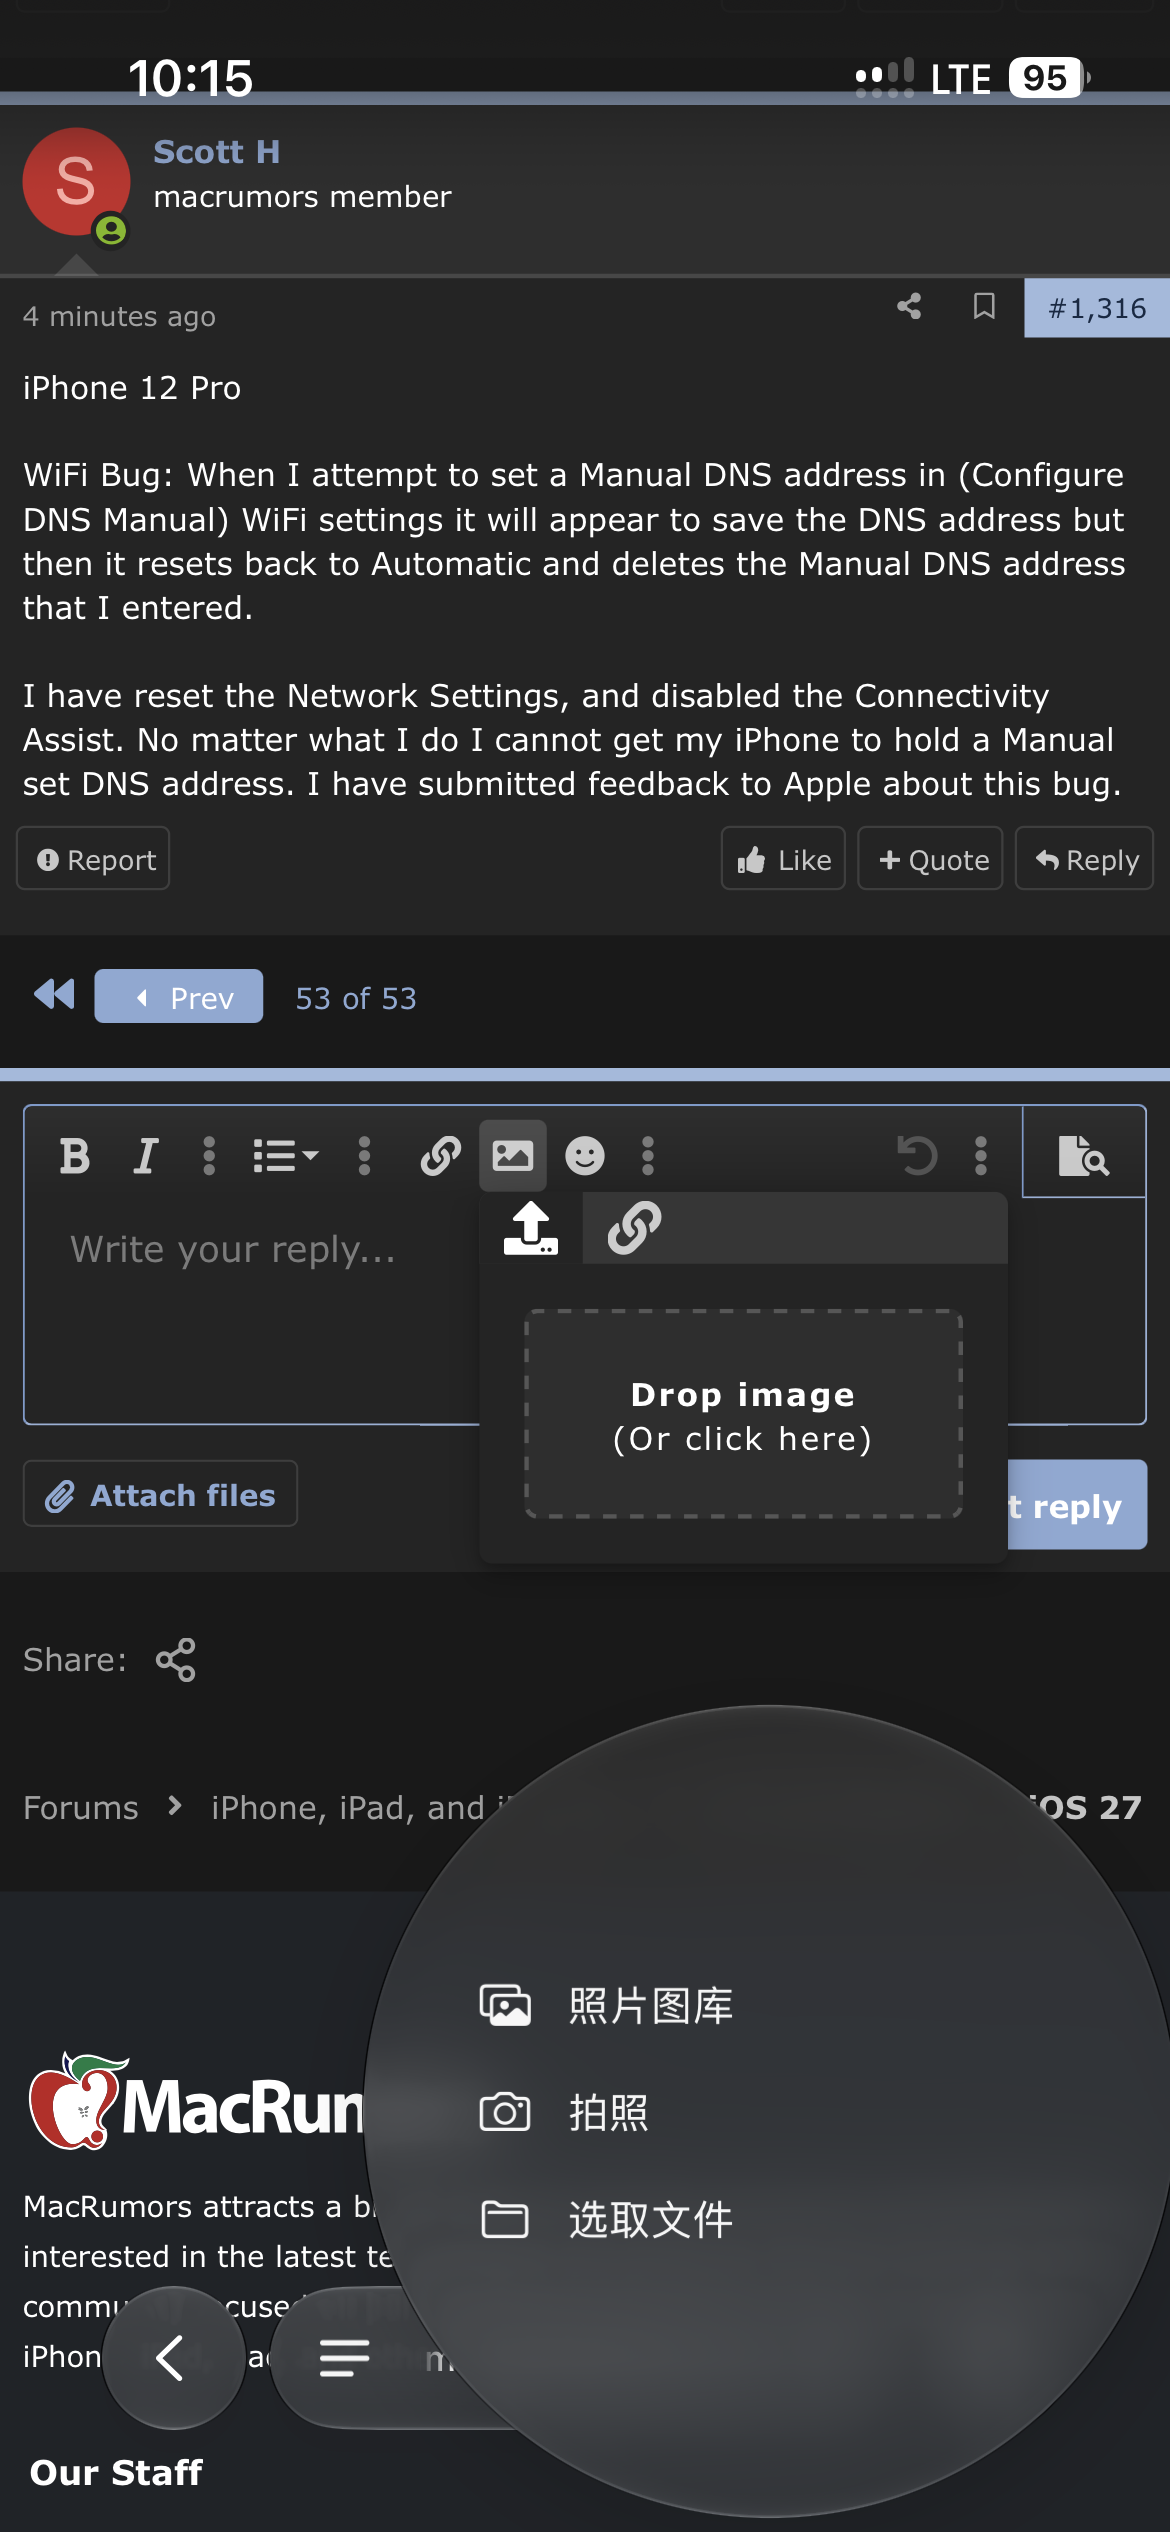Open more text formatting options after italic
1170x2532 pixels.
(209, 1156)
